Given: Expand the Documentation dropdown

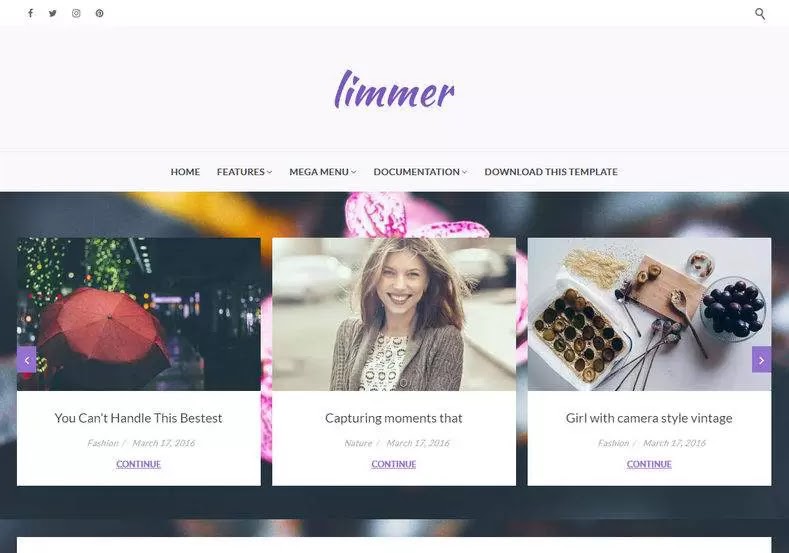Looking at the screenshot, I should [x=420, y=172].
